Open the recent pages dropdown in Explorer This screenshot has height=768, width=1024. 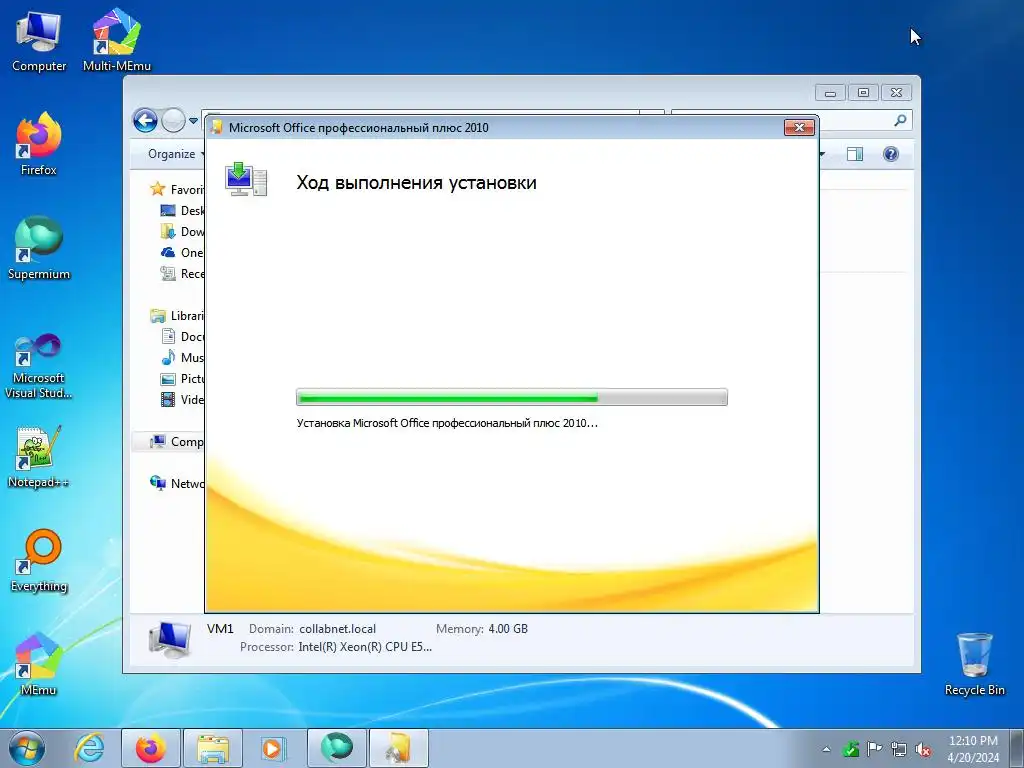point(193,121)
